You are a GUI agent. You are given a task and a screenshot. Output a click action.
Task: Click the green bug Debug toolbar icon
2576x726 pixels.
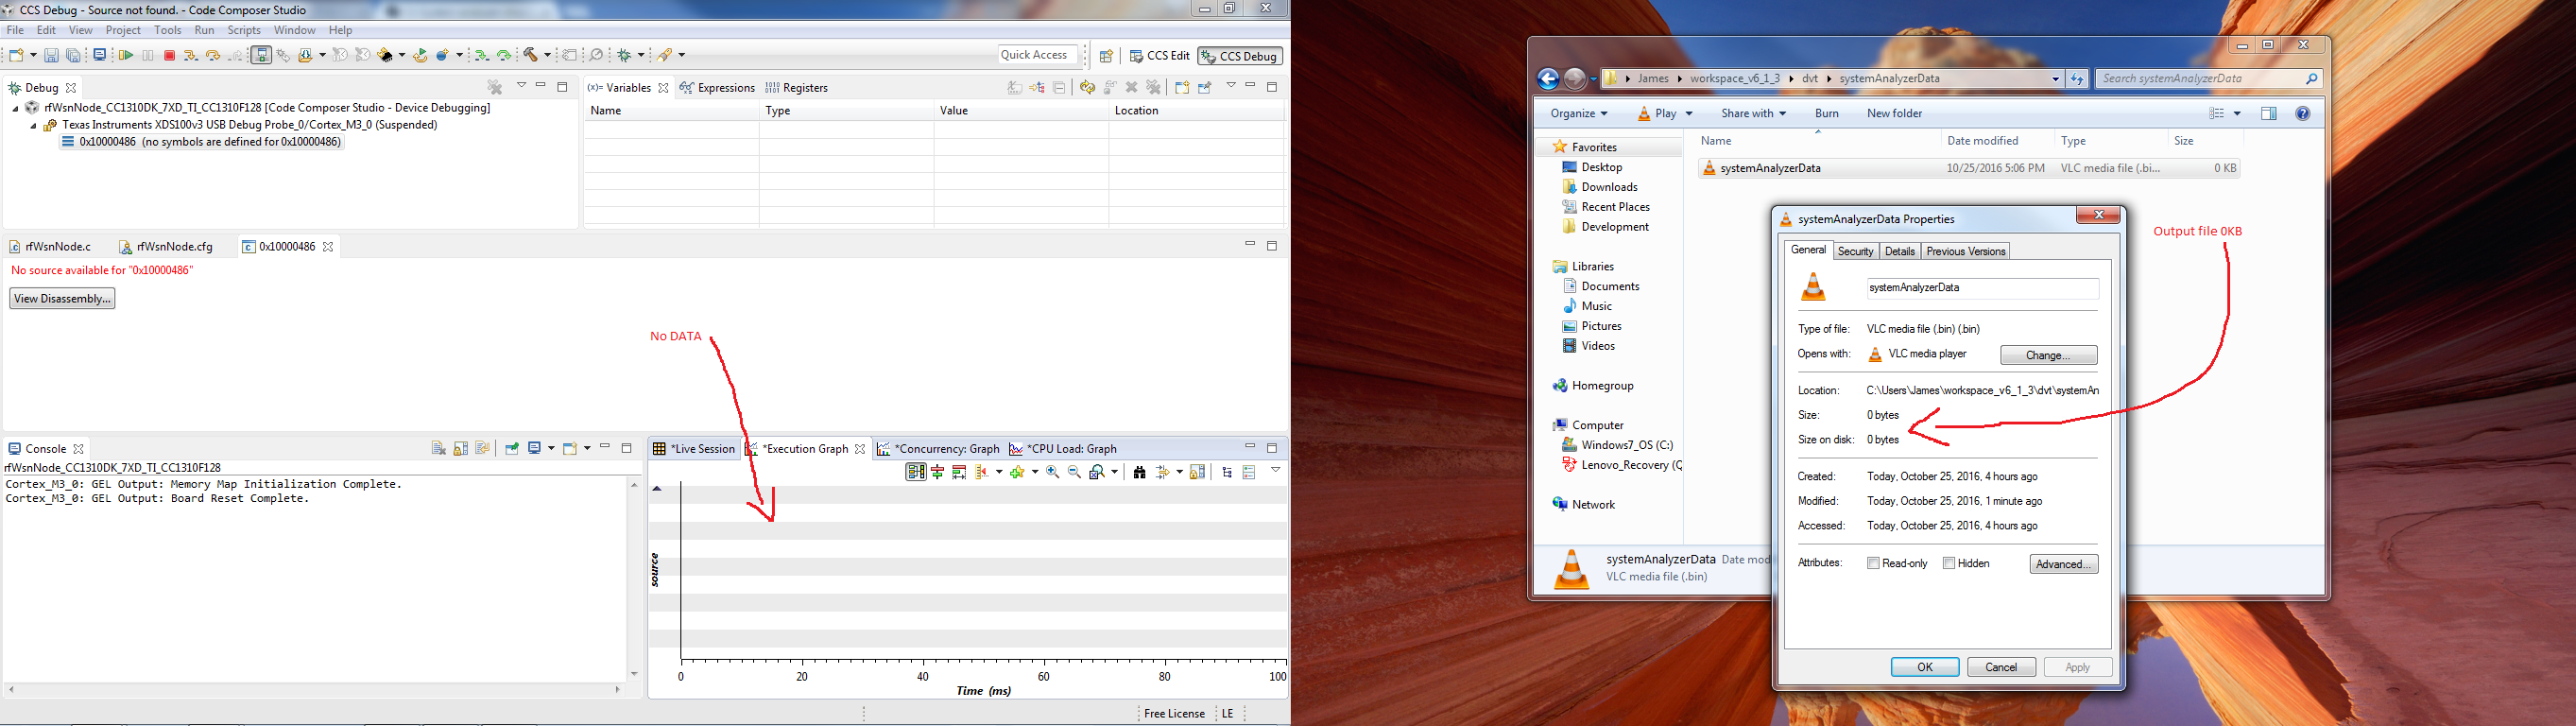[624, 55]
